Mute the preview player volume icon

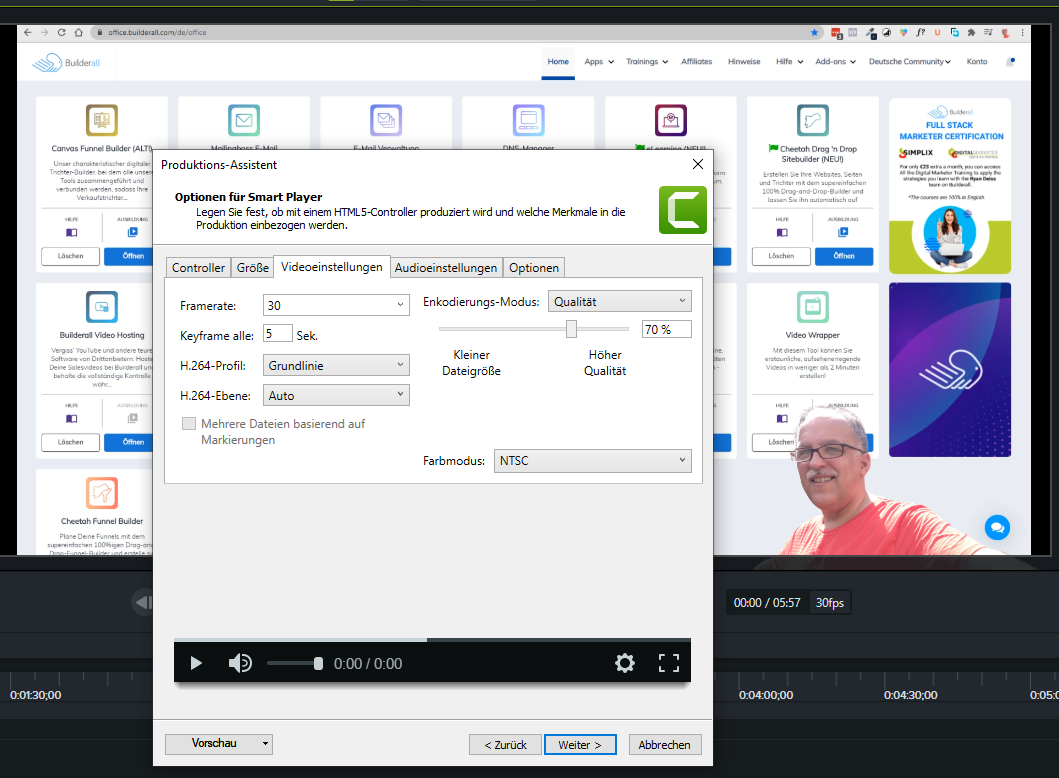click(240, 663)
